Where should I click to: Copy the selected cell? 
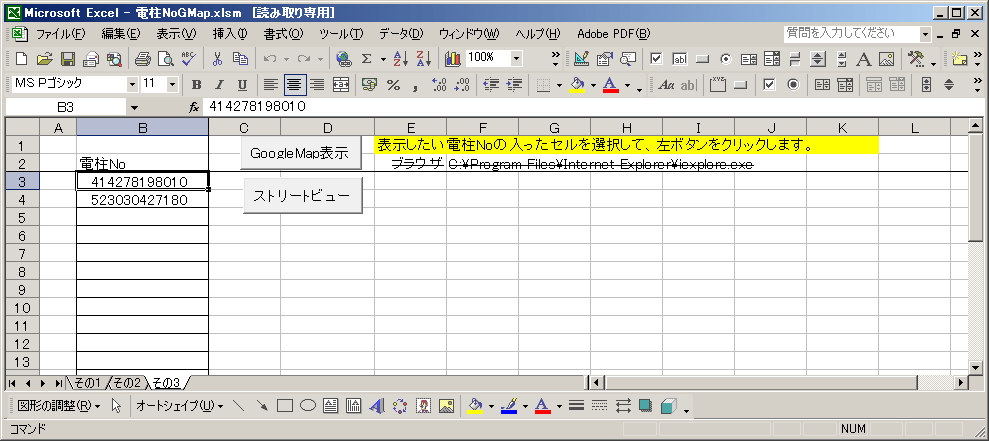tap(240, 59)
